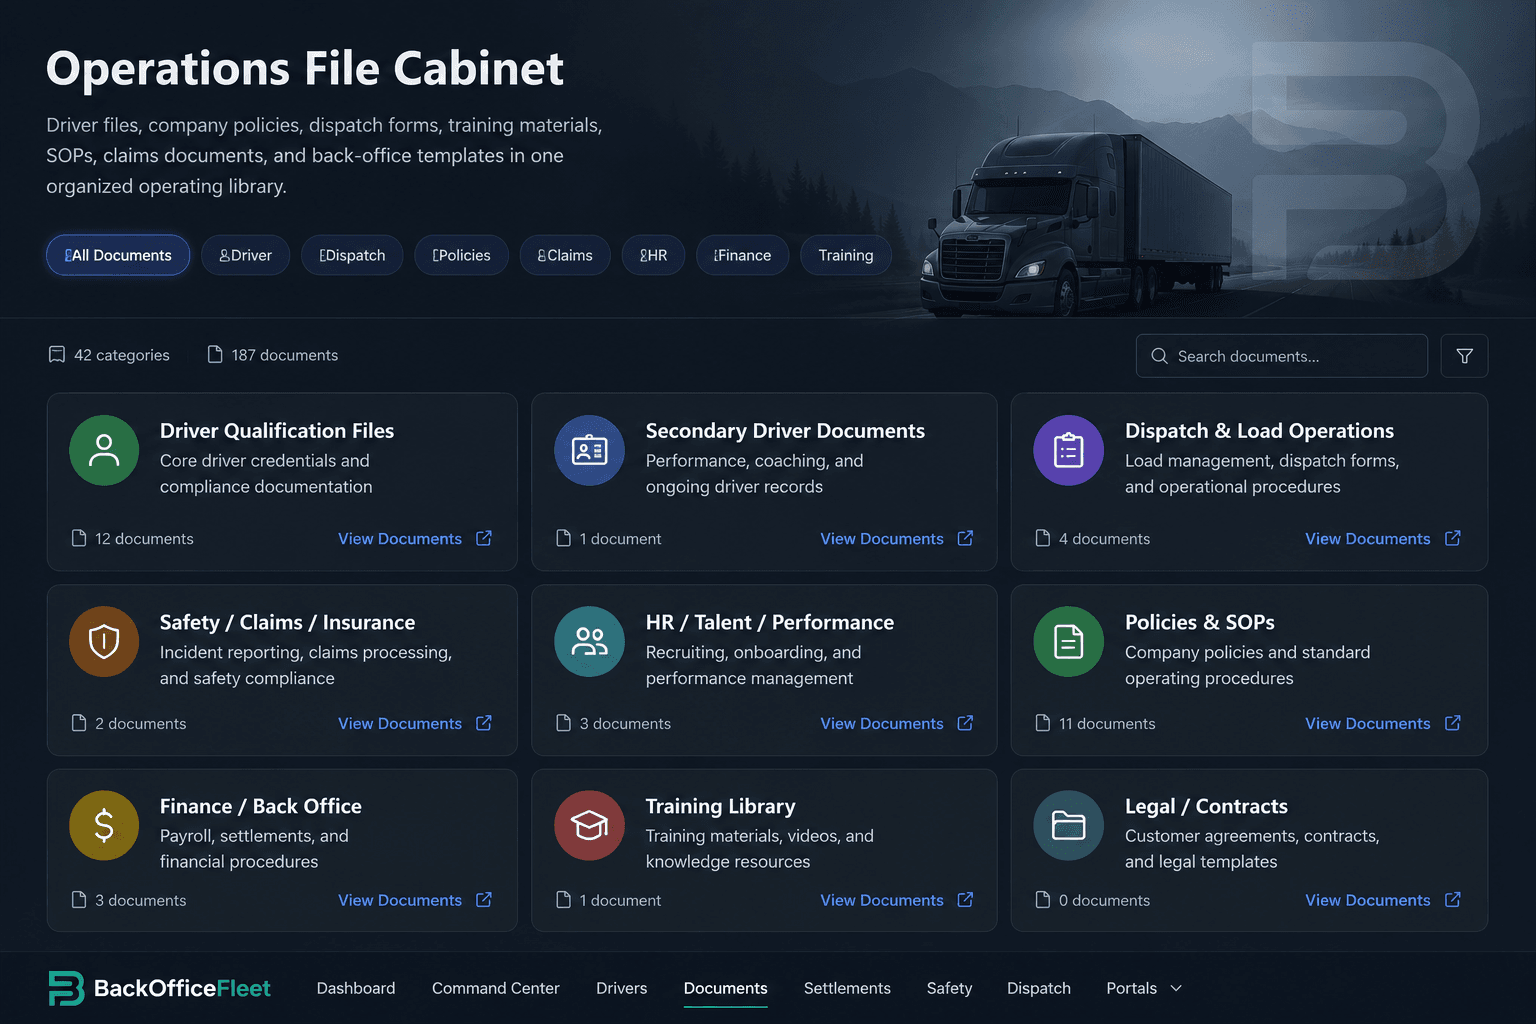
Task: Open Command Center in bottom navigation
Action: [x=496, y=988]
